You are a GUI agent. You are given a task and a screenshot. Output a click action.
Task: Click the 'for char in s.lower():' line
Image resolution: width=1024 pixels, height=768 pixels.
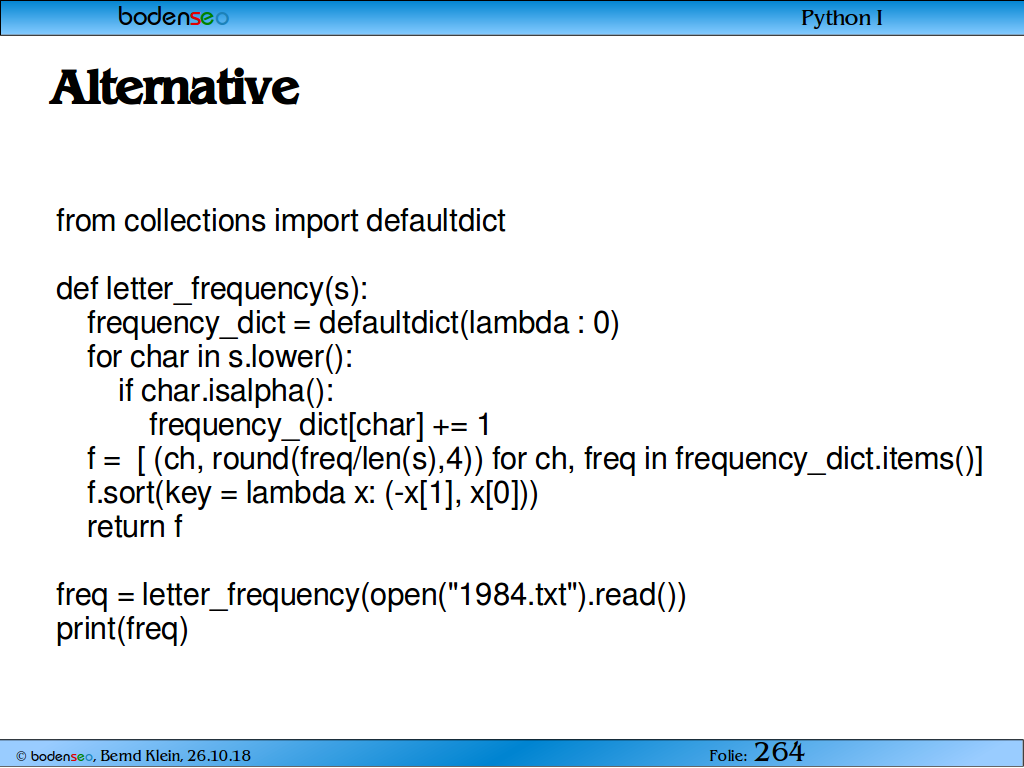tap(220, 357)
